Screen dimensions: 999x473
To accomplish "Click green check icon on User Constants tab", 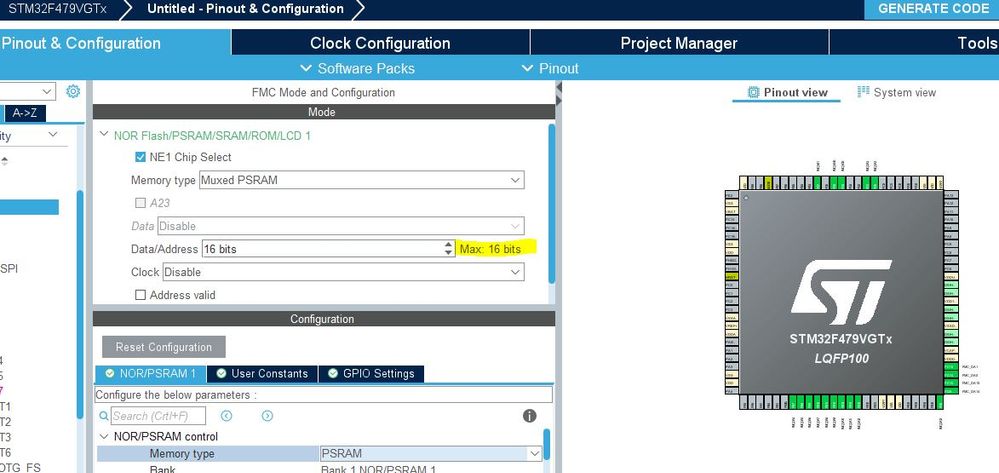I will [221, 374].
